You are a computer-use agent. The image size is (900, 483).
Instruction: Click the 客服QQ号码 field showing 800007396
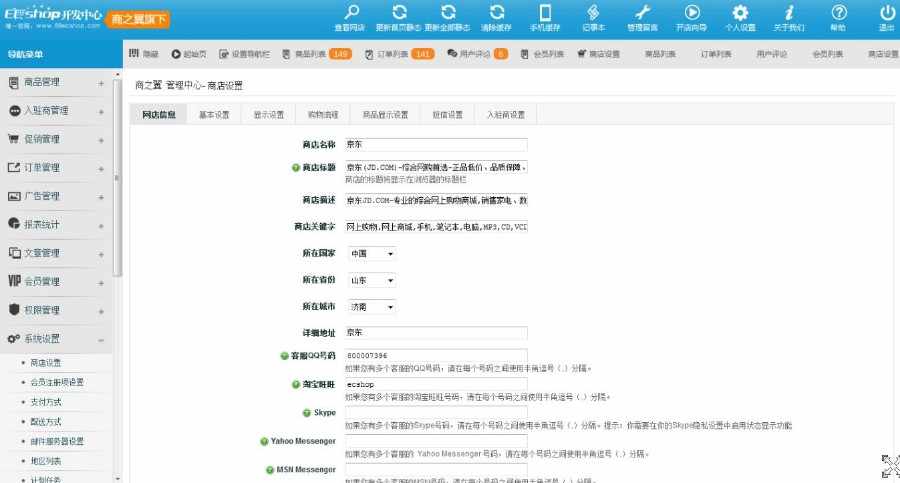436,356
